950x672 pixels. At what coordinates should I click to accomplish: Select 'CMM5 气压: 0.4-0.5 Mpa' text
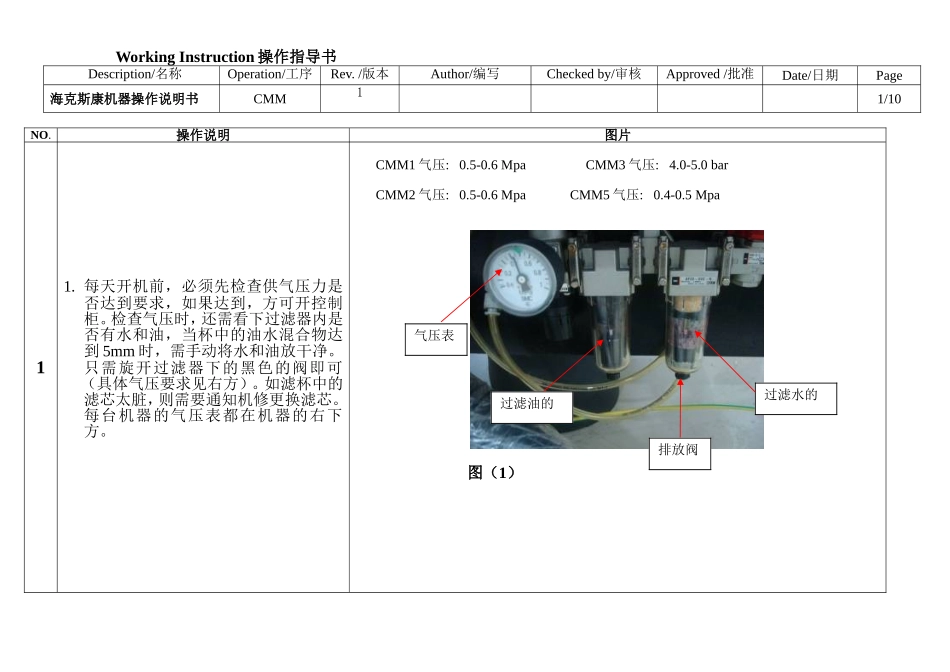click(x=645, y=195)
